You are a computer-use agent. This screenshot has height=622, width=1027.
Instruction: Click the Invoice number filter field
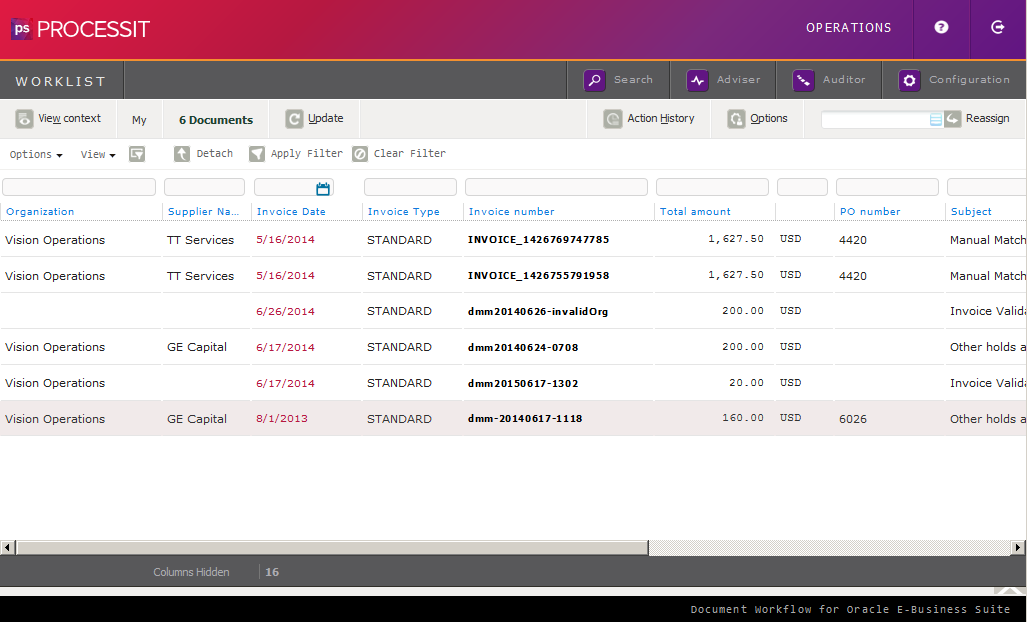coord(556,187)
